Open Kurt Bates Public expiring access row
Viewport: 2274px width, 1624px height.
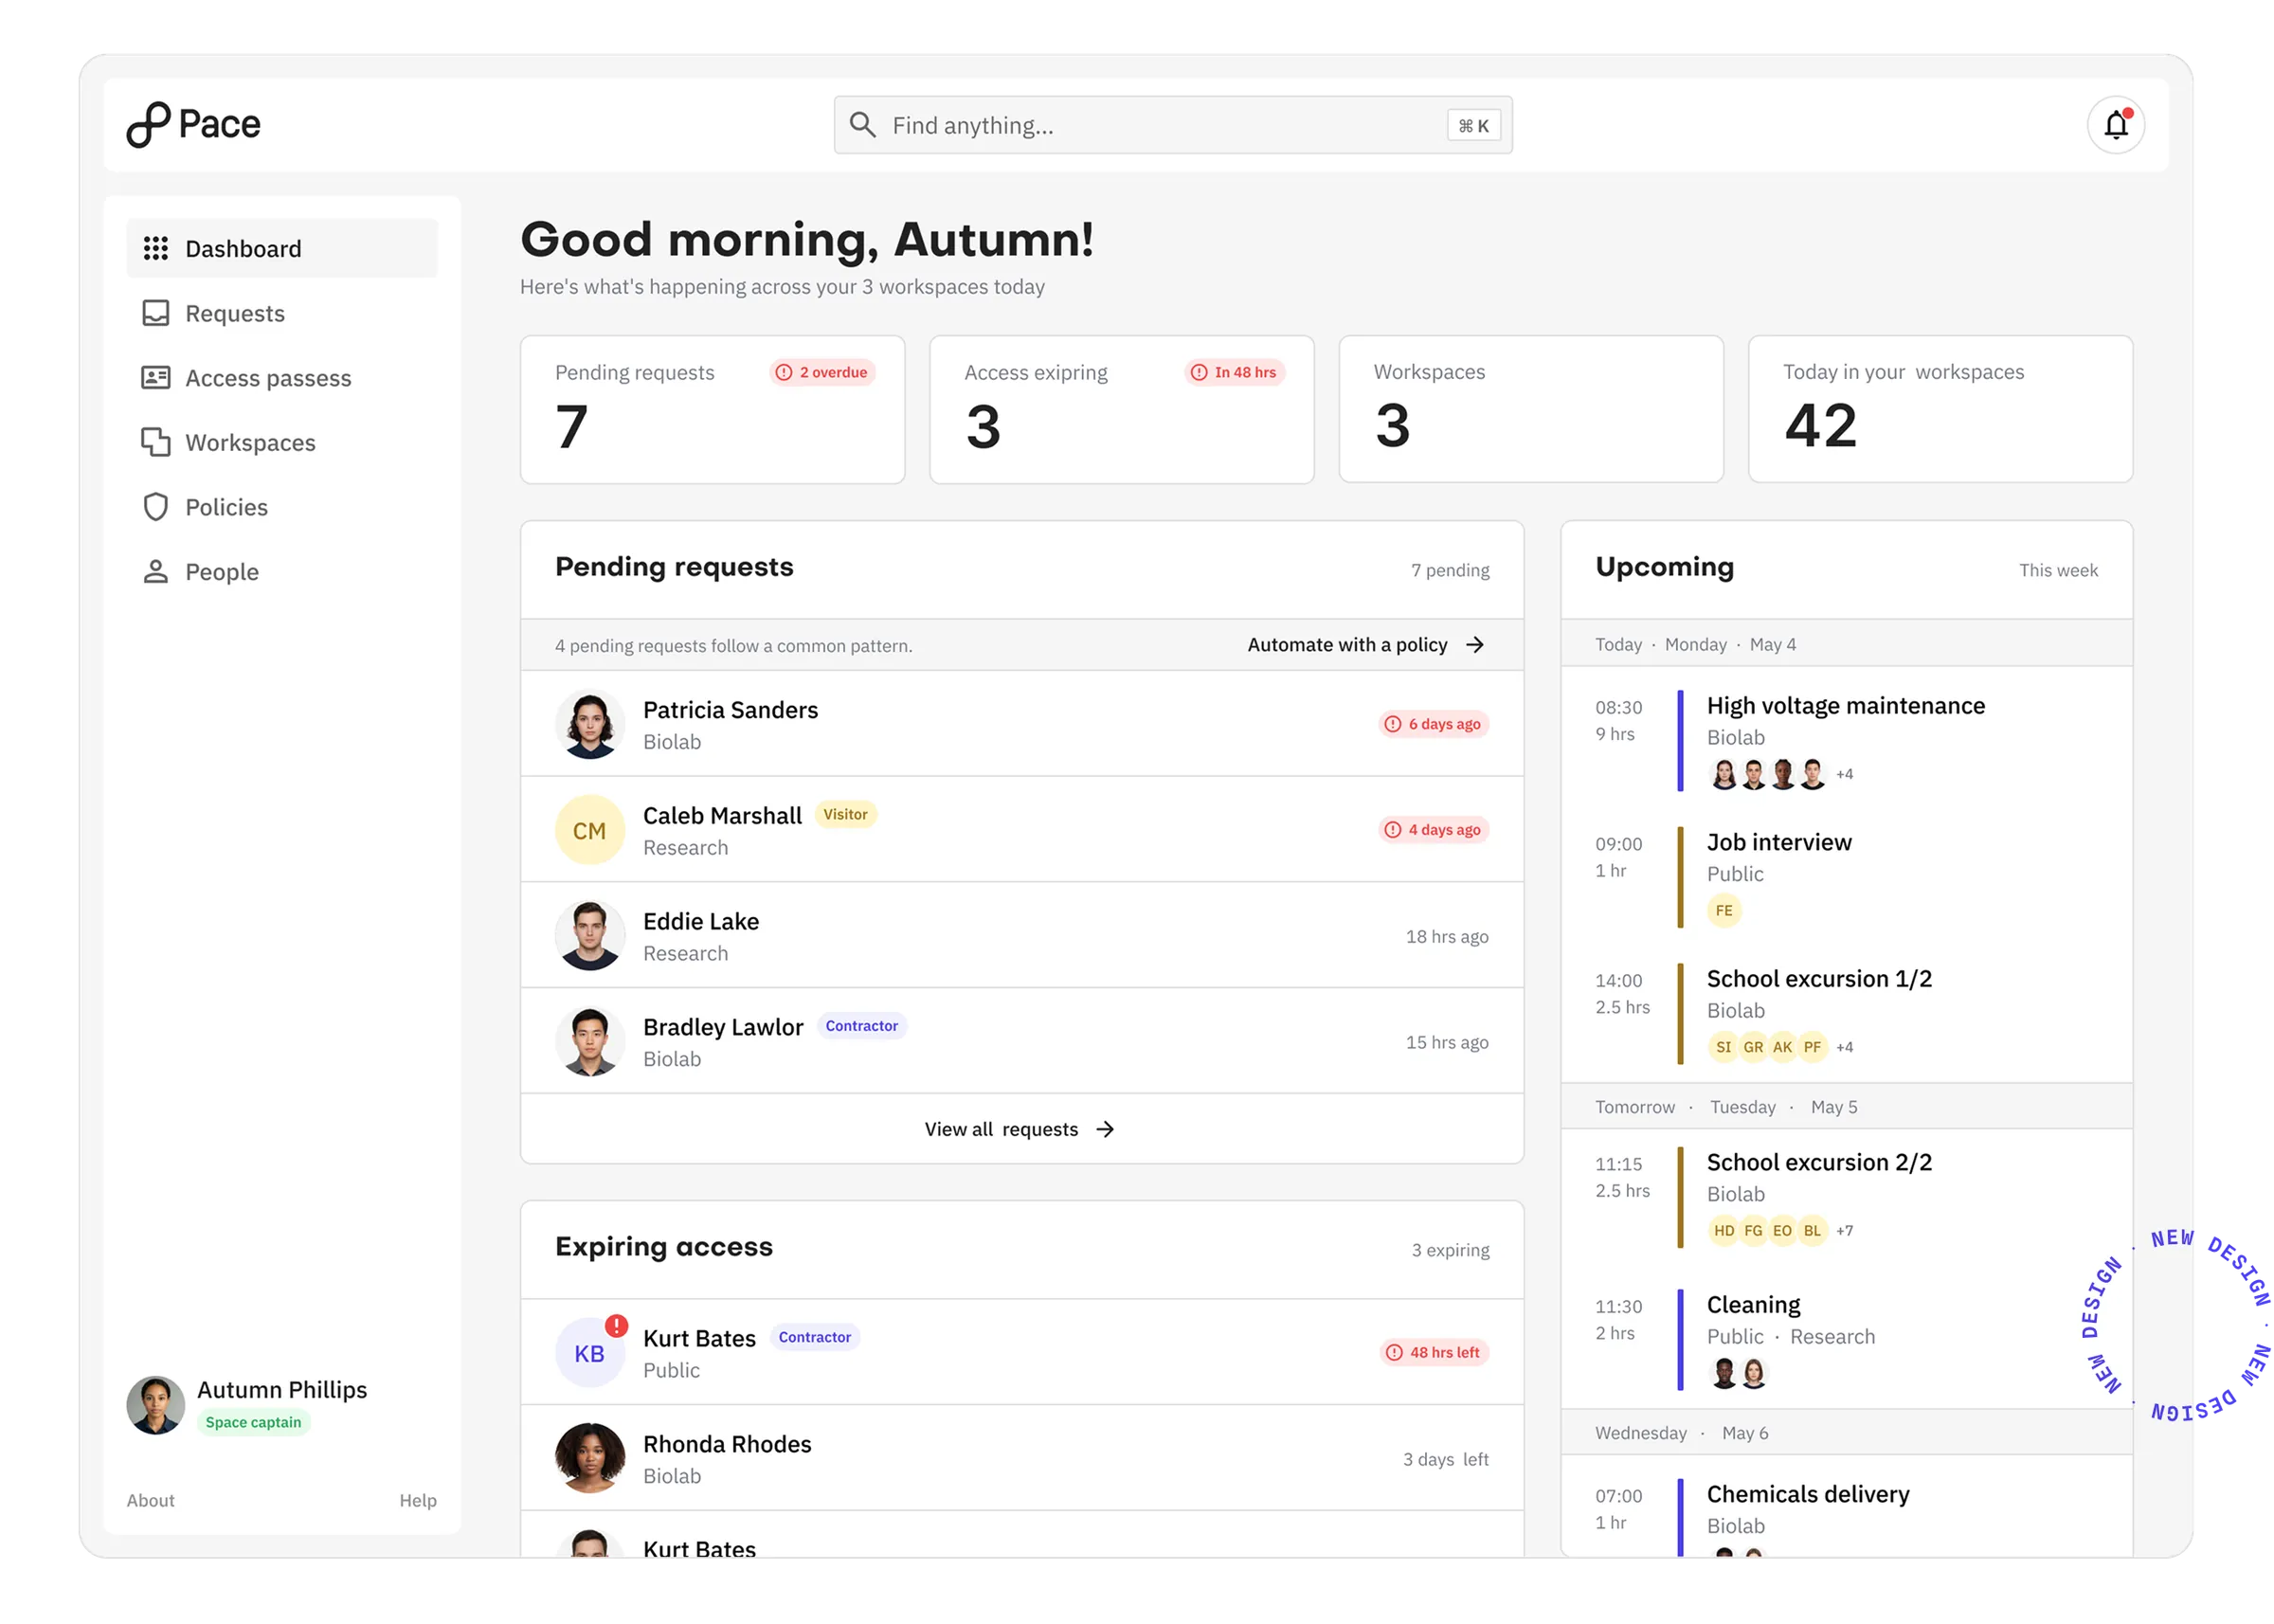(x=1022, y=1352)
